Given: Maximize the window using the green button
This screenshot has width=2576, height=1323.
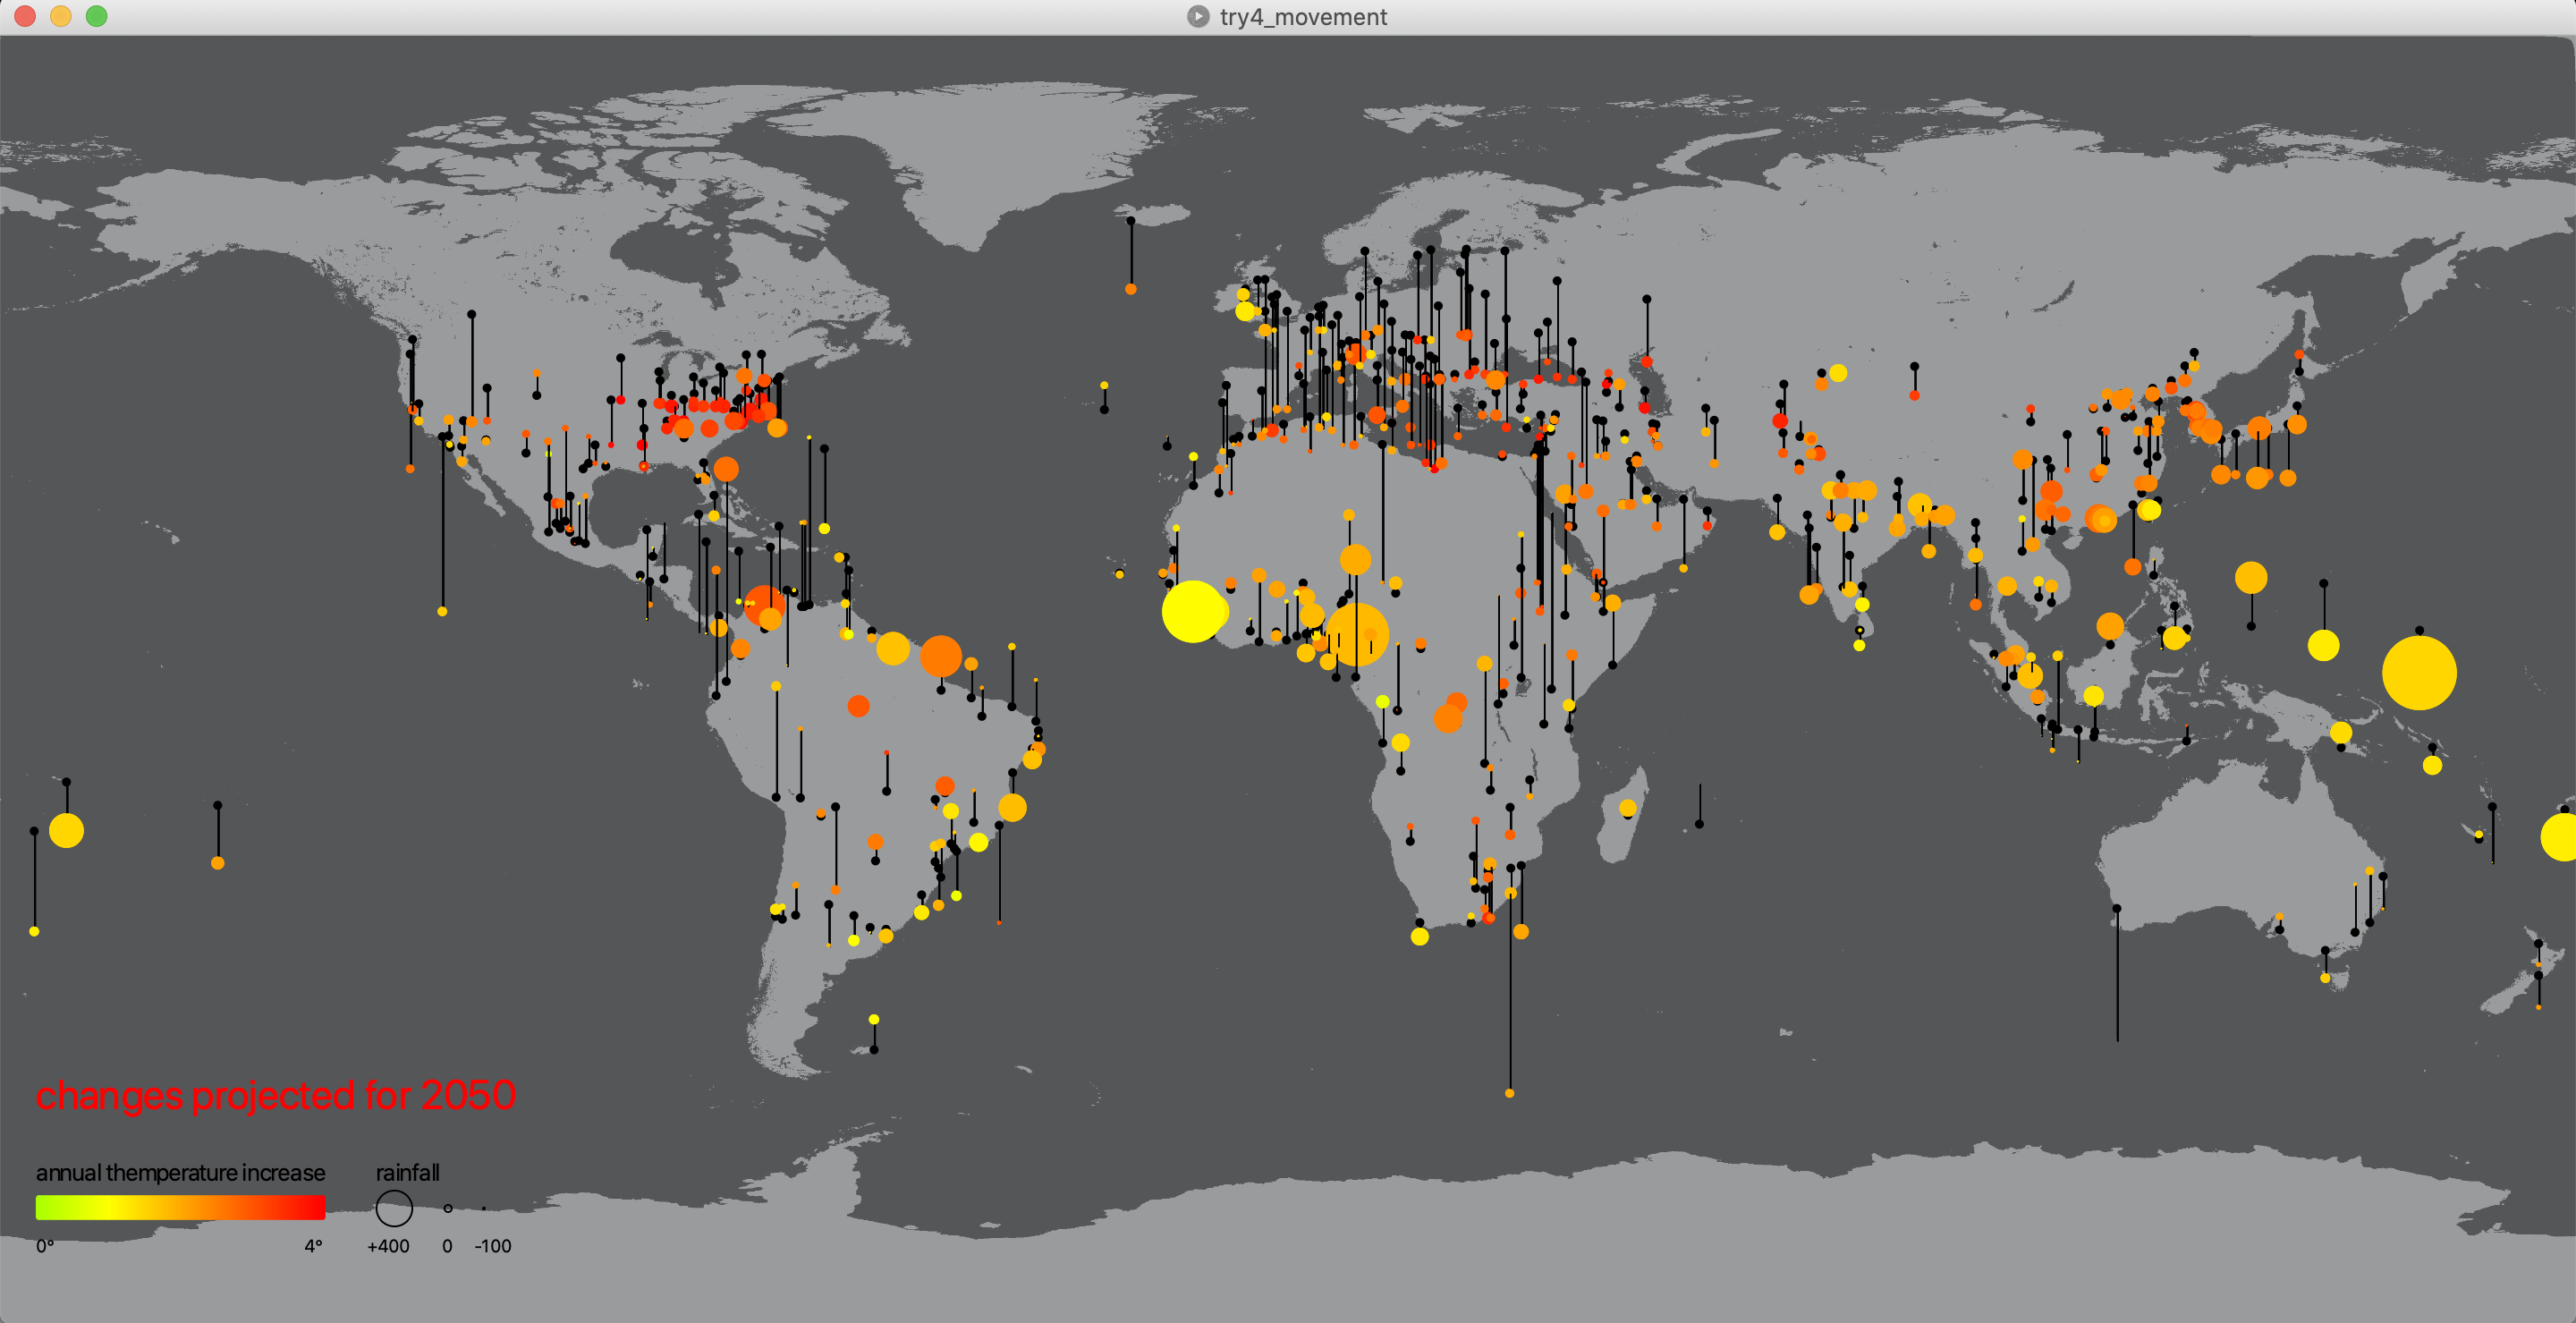Looking at the screenshot, I should [x=97, y=16].
